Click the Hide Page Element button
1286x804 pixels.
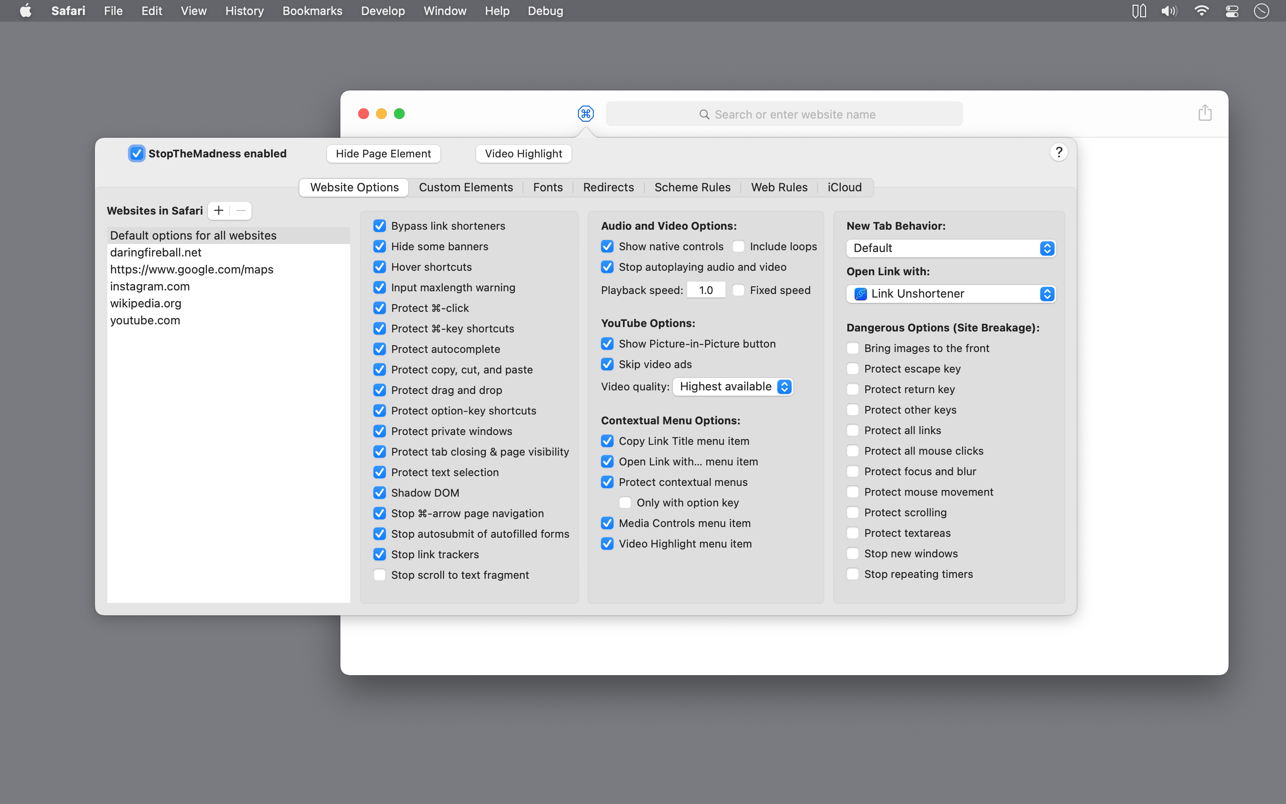[383, 154]
